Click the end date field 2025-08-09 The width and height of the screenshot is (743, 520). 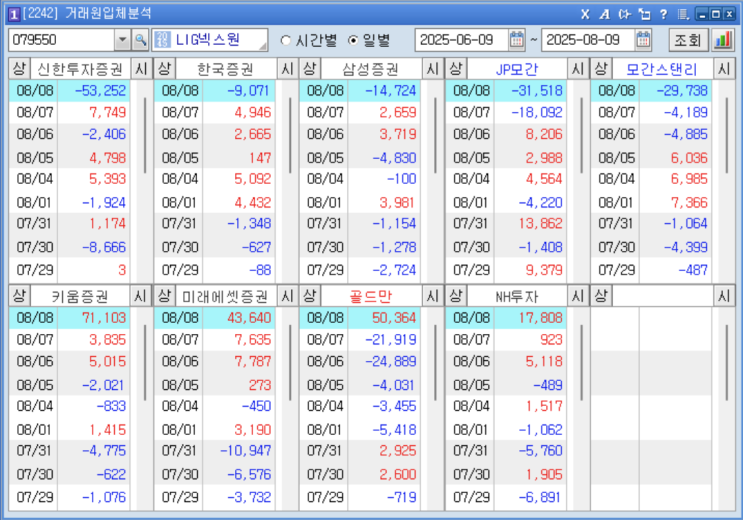pyautogui.click(x=588, y=40)
